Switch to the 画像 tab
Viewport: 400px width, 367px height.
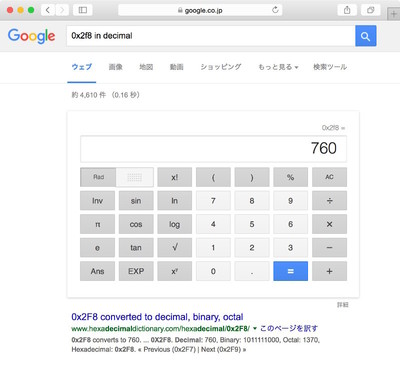tap(116, 67)
